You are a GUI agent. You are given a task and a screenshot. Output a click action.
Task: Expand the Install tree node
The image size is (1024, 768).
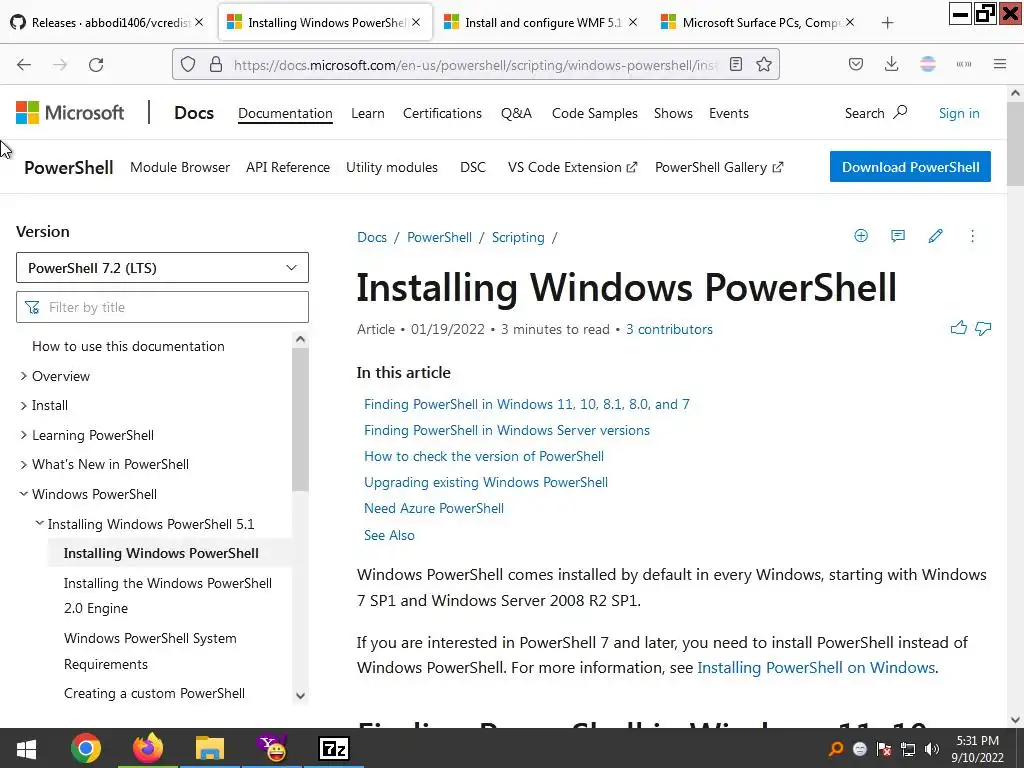point(24,406)
